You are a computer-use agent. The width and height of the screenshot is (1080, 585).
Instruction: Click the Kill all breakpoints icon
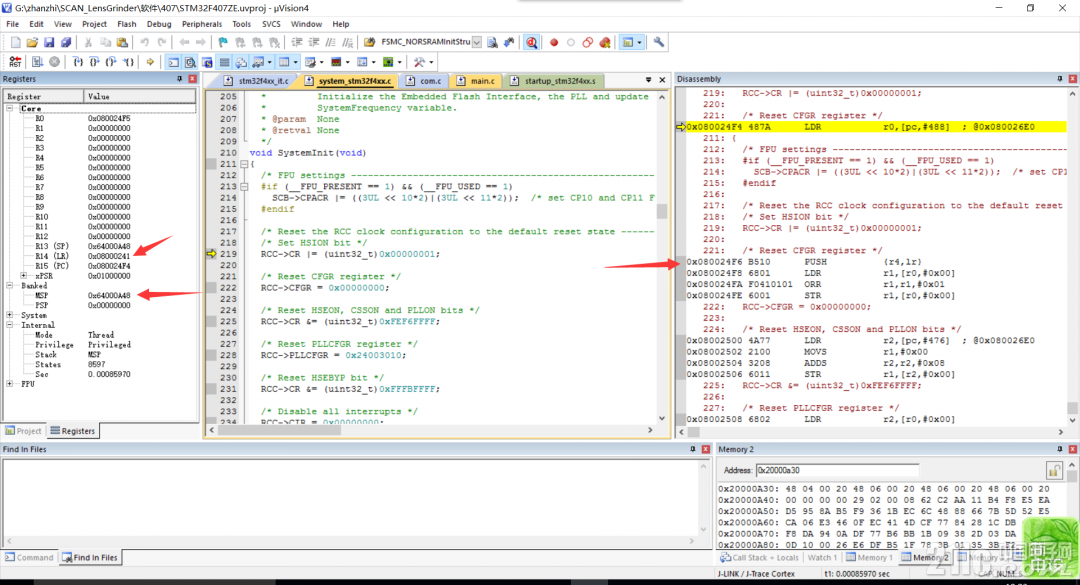pos(605,42)
